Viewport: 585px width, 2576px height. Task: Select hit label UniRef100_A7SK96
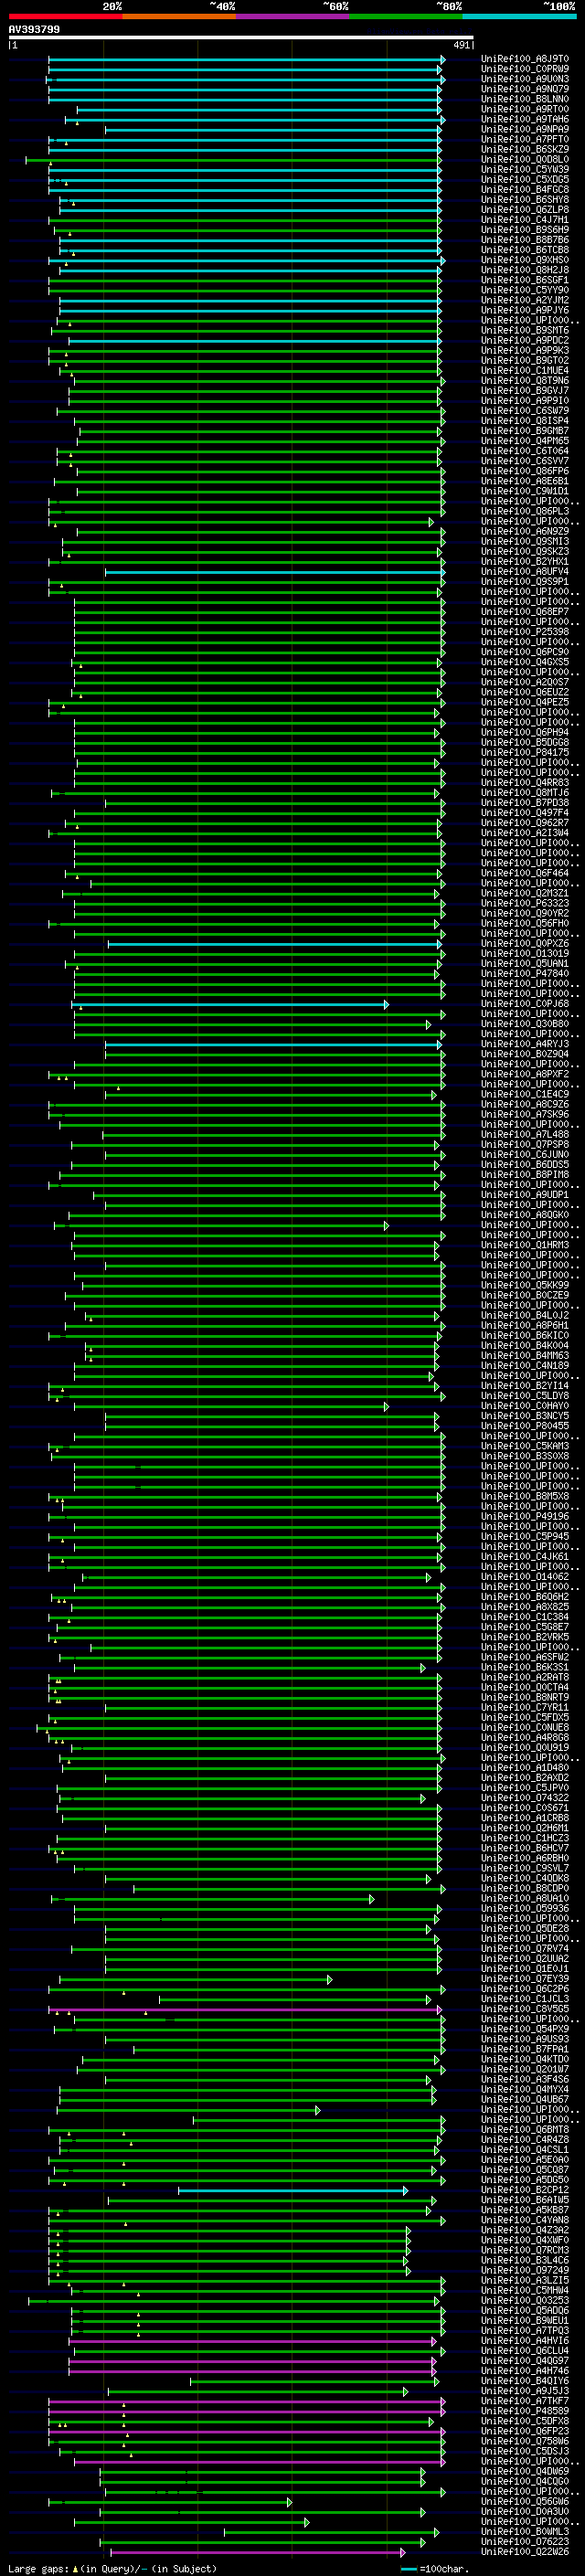(x=525, y=1114)
